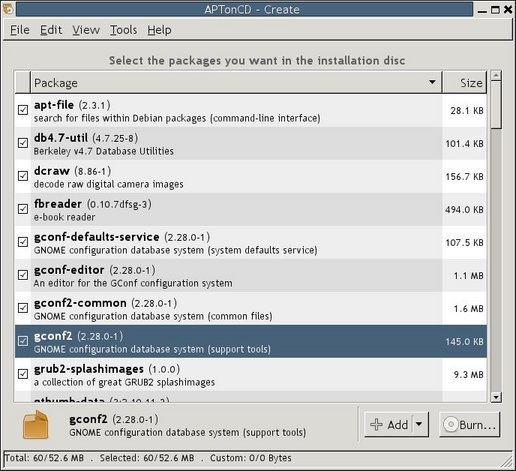Click the Package column header
Image resolution: width=516 pixels, height=471 pixels.
236,82
